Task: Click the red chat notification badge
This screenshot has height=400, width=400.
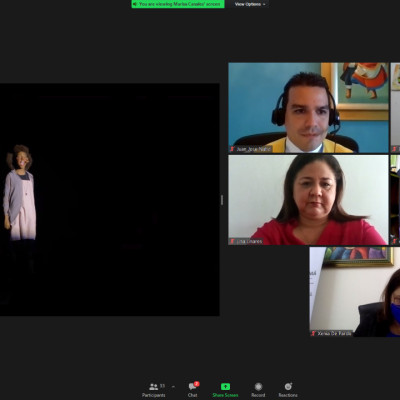Action: pyautogui.click(x=197, y=384)
